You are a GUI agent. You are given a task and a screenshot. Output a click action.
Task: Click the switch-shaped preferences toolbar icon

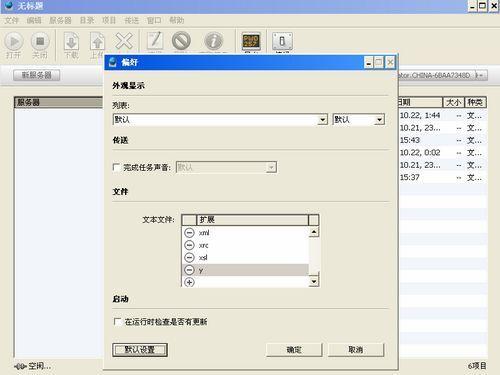point(282,41)
